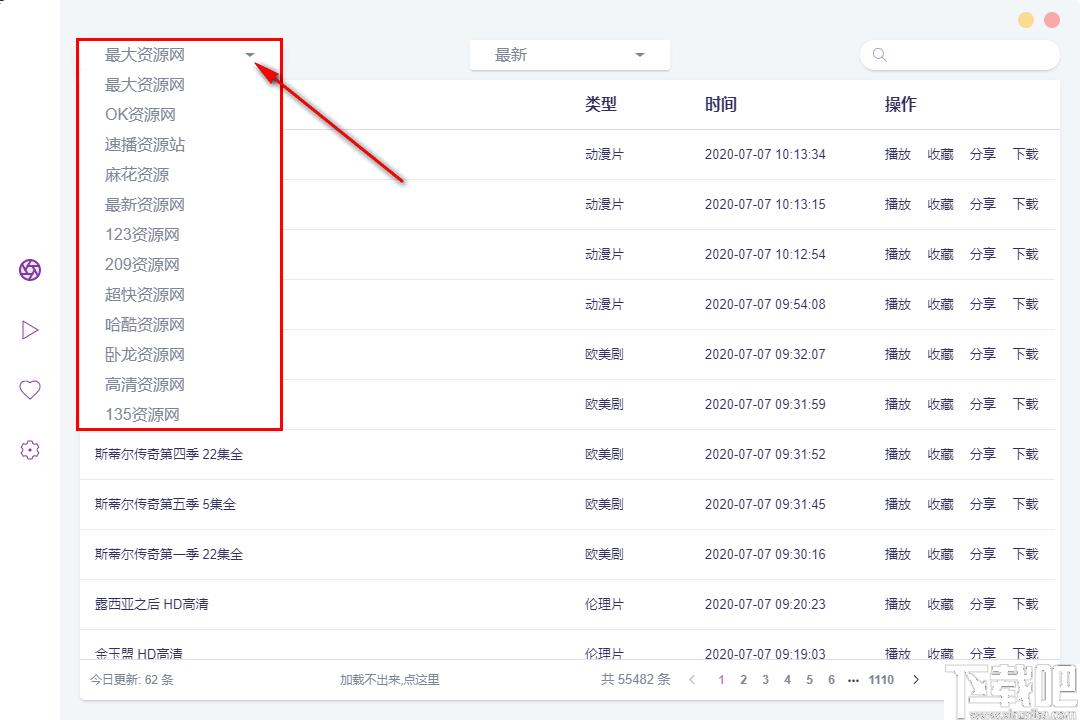Click the 加载不出来,点这里 link
1080x720 pixels.
click(389, 680)
